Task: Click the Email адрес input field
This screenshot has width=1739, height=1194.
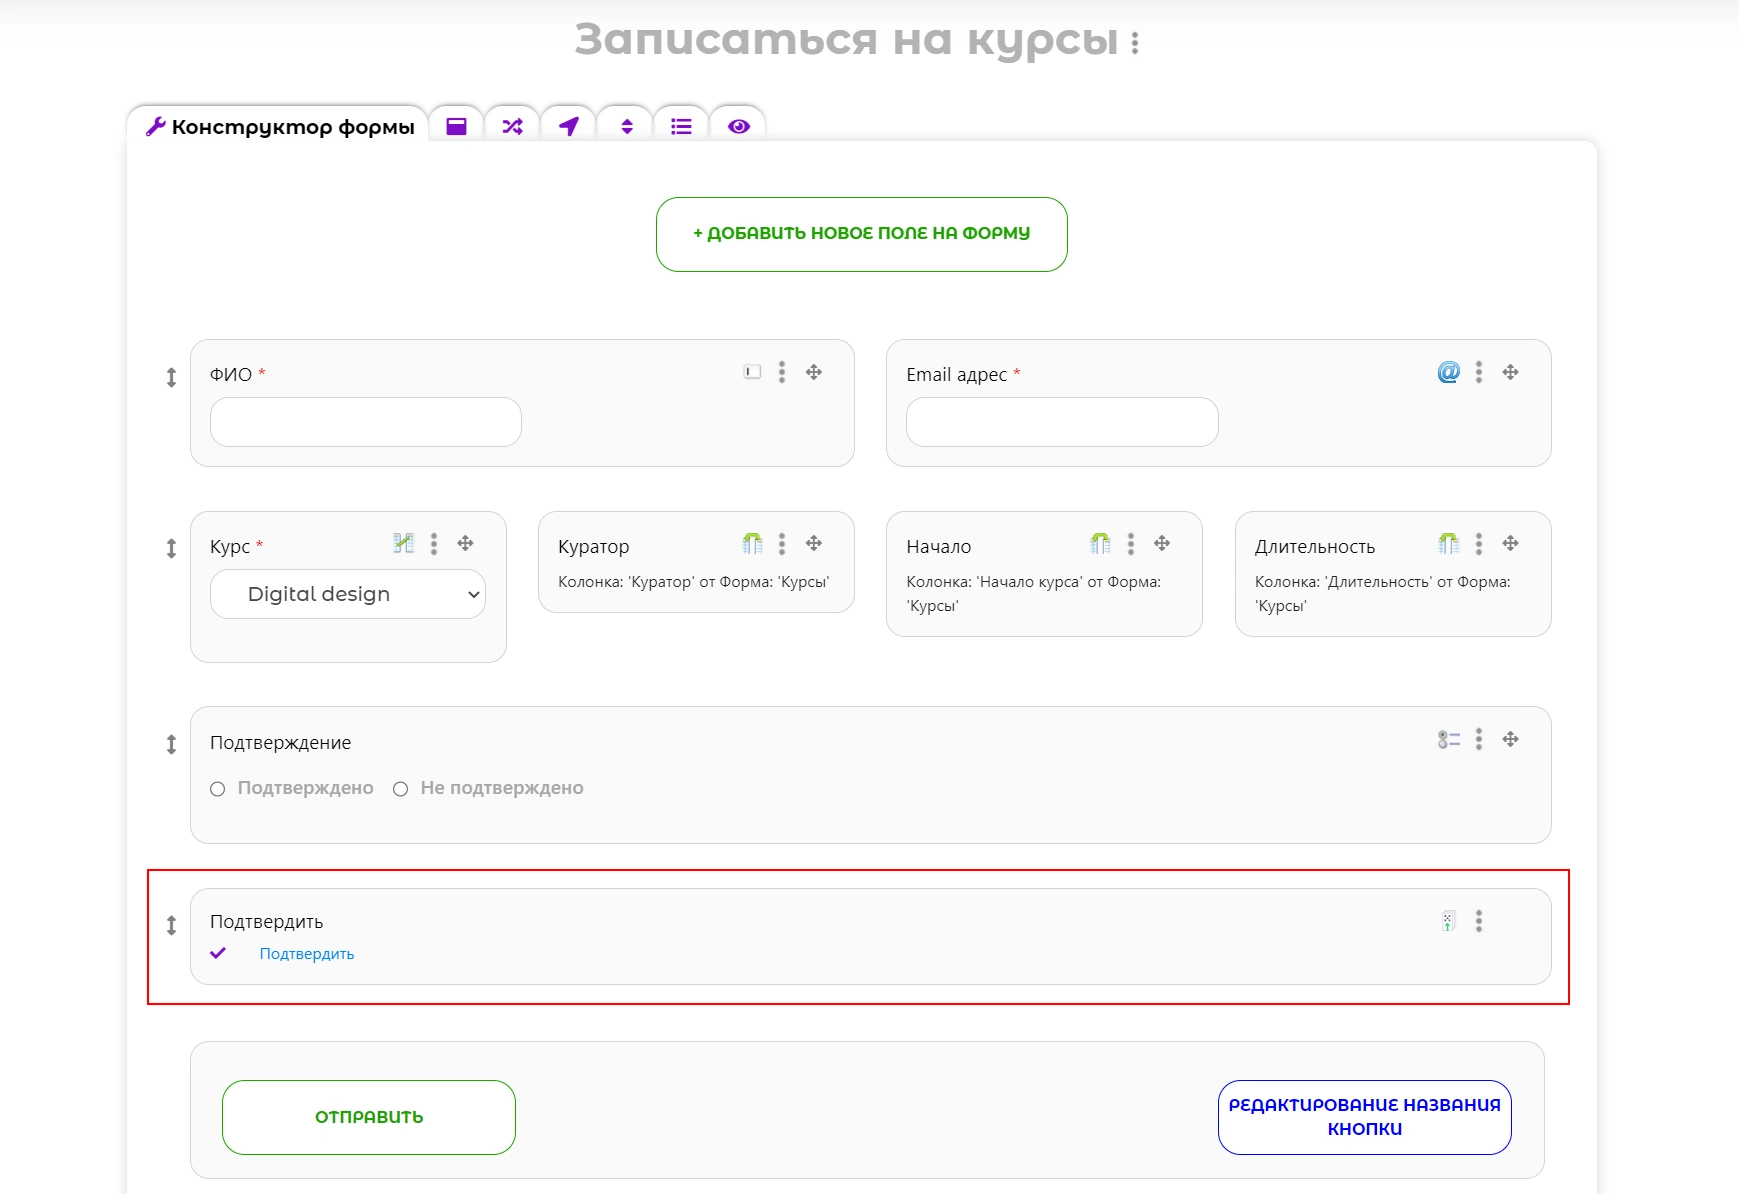Action: (x=1062, y=422)
